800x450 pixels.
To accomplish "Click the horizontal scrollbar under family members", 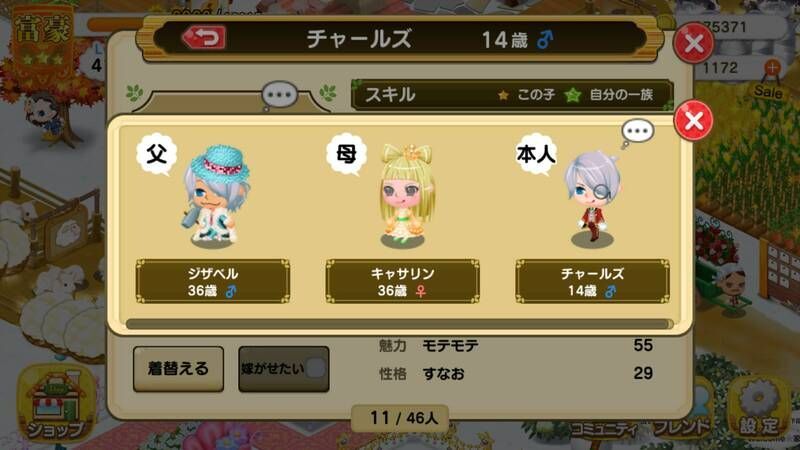I will 399,324.
